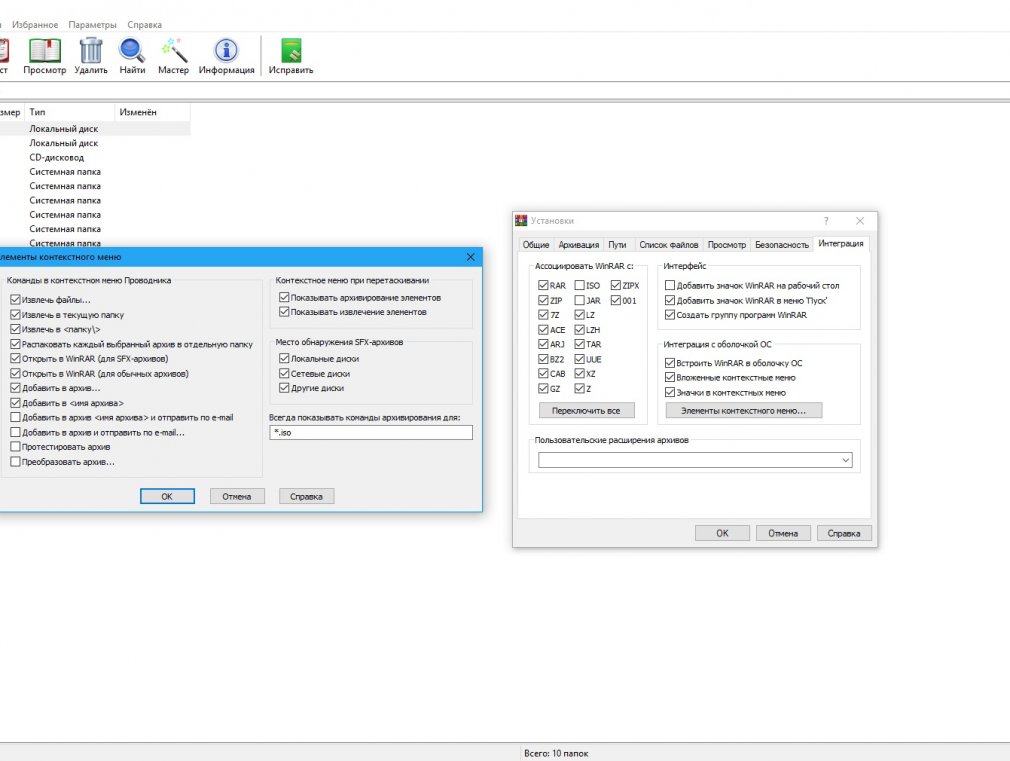Toggle 'Извлечь в текущую папку' checkbox

[15, 314]
